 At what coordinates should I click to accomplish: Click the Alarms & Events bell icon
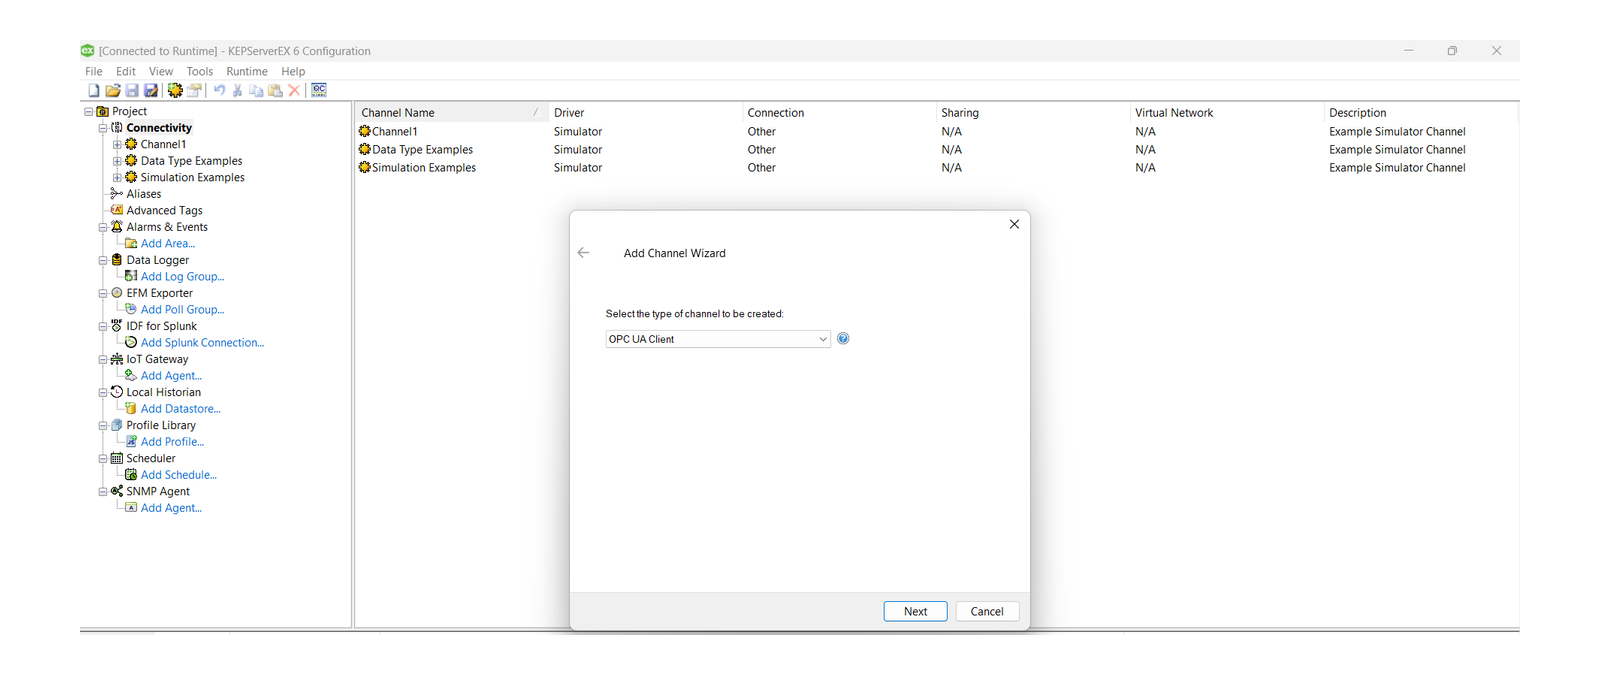117,227
